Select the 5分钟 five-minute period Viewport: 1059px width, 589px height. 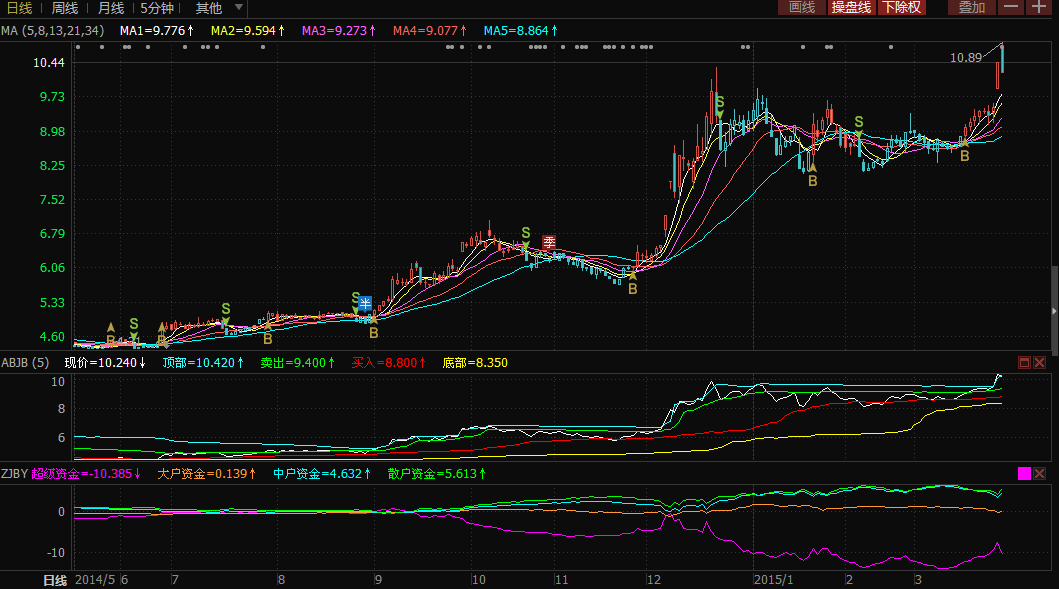click(x=158, y=8)
